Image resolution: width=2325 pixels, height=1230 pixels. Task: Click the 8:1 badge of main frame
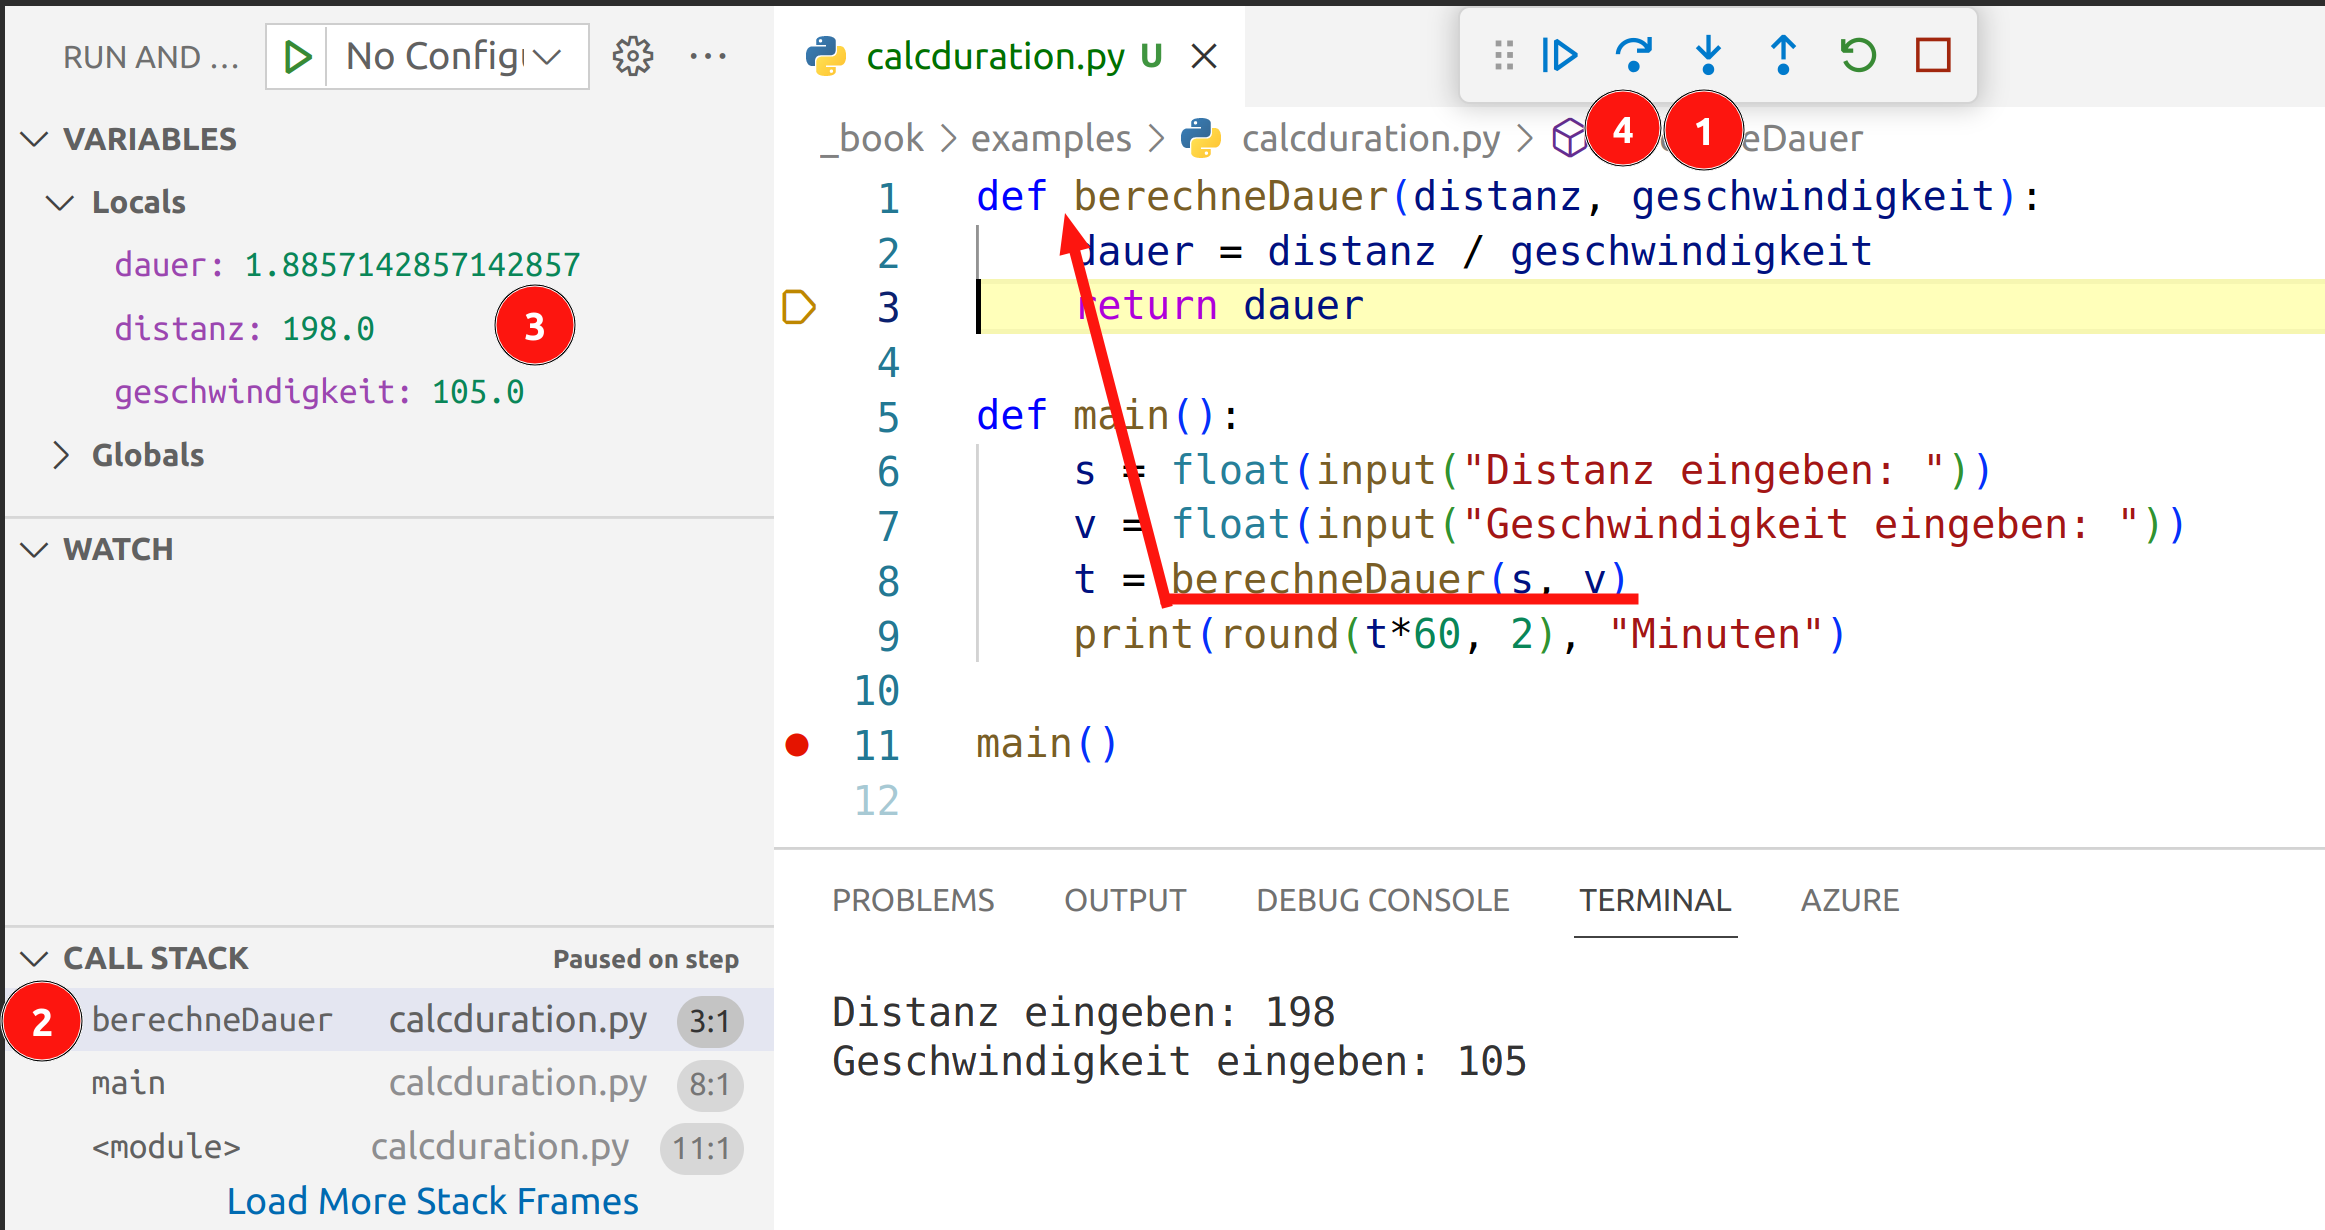pyautogui.click(x=710, y=1084)
